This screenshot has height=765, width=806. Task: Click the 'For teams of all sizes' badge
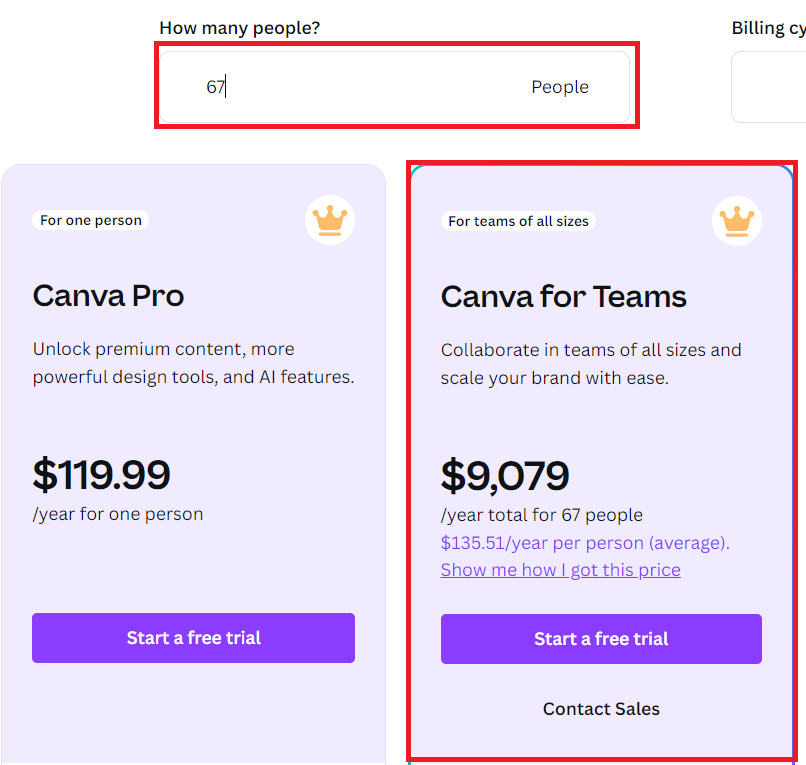click(518, 221)
